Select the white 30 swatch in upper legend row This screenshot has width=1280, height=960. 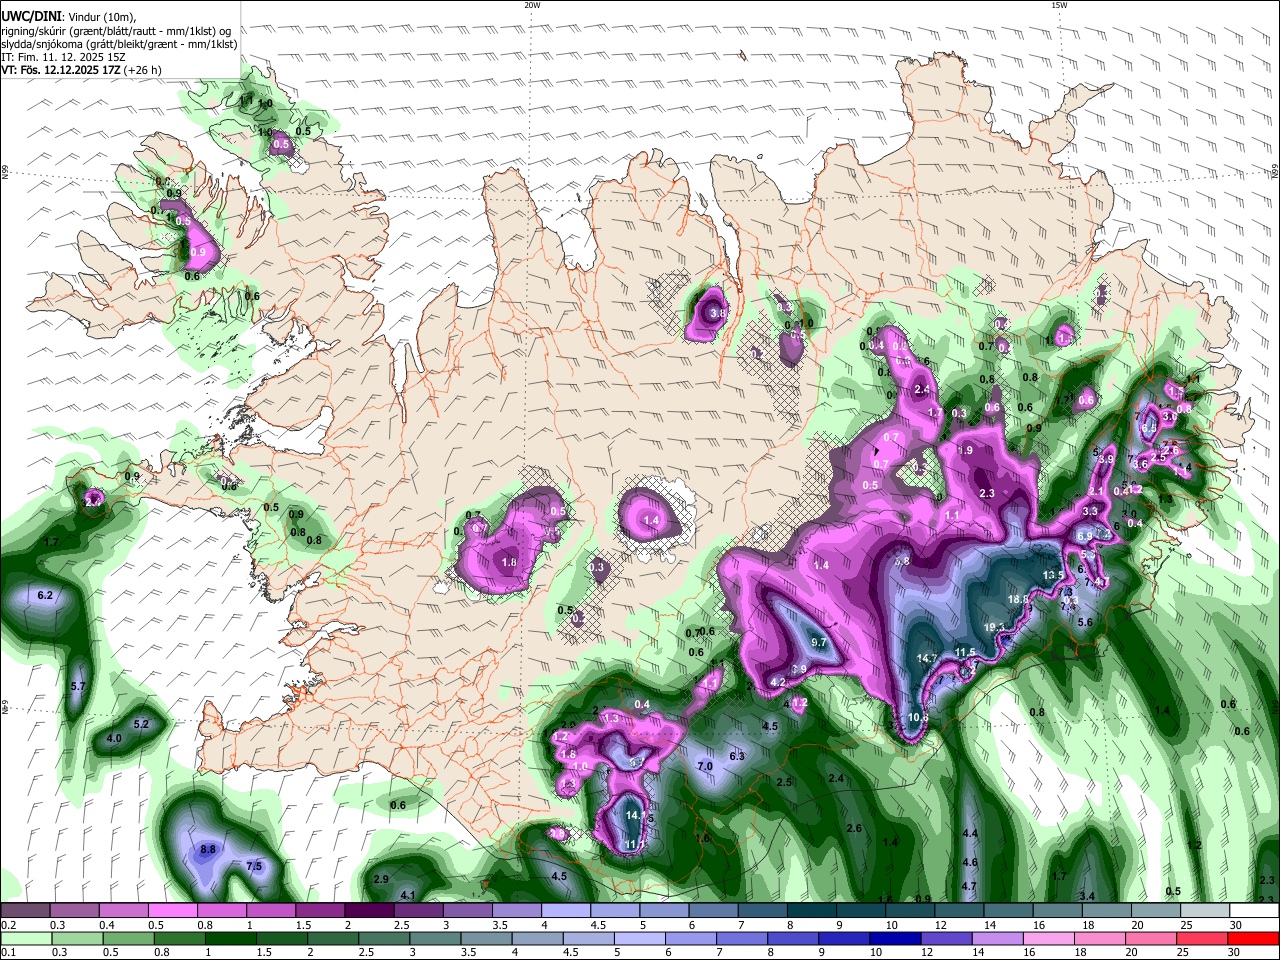1255,911
